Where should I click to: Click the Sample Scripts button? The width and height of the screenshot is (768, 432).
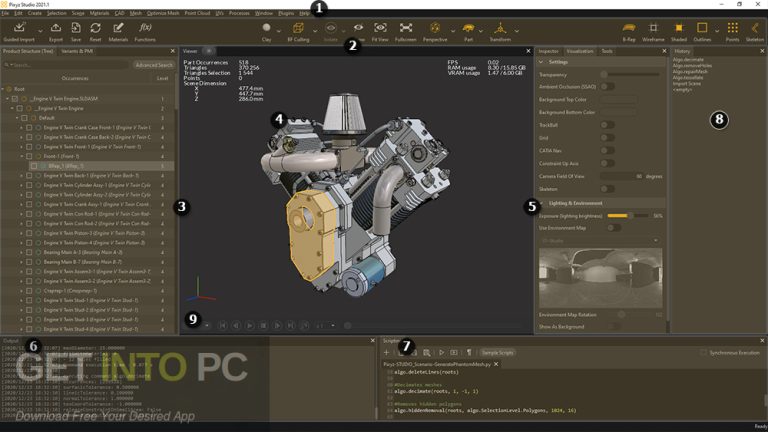(497, 353)
